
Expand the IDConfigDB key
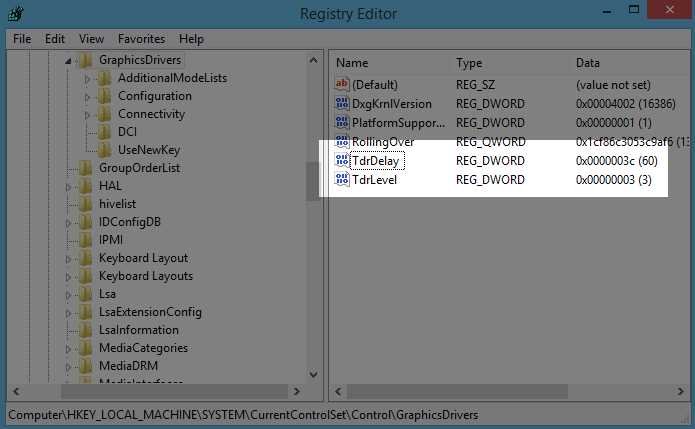coord(68,223)
